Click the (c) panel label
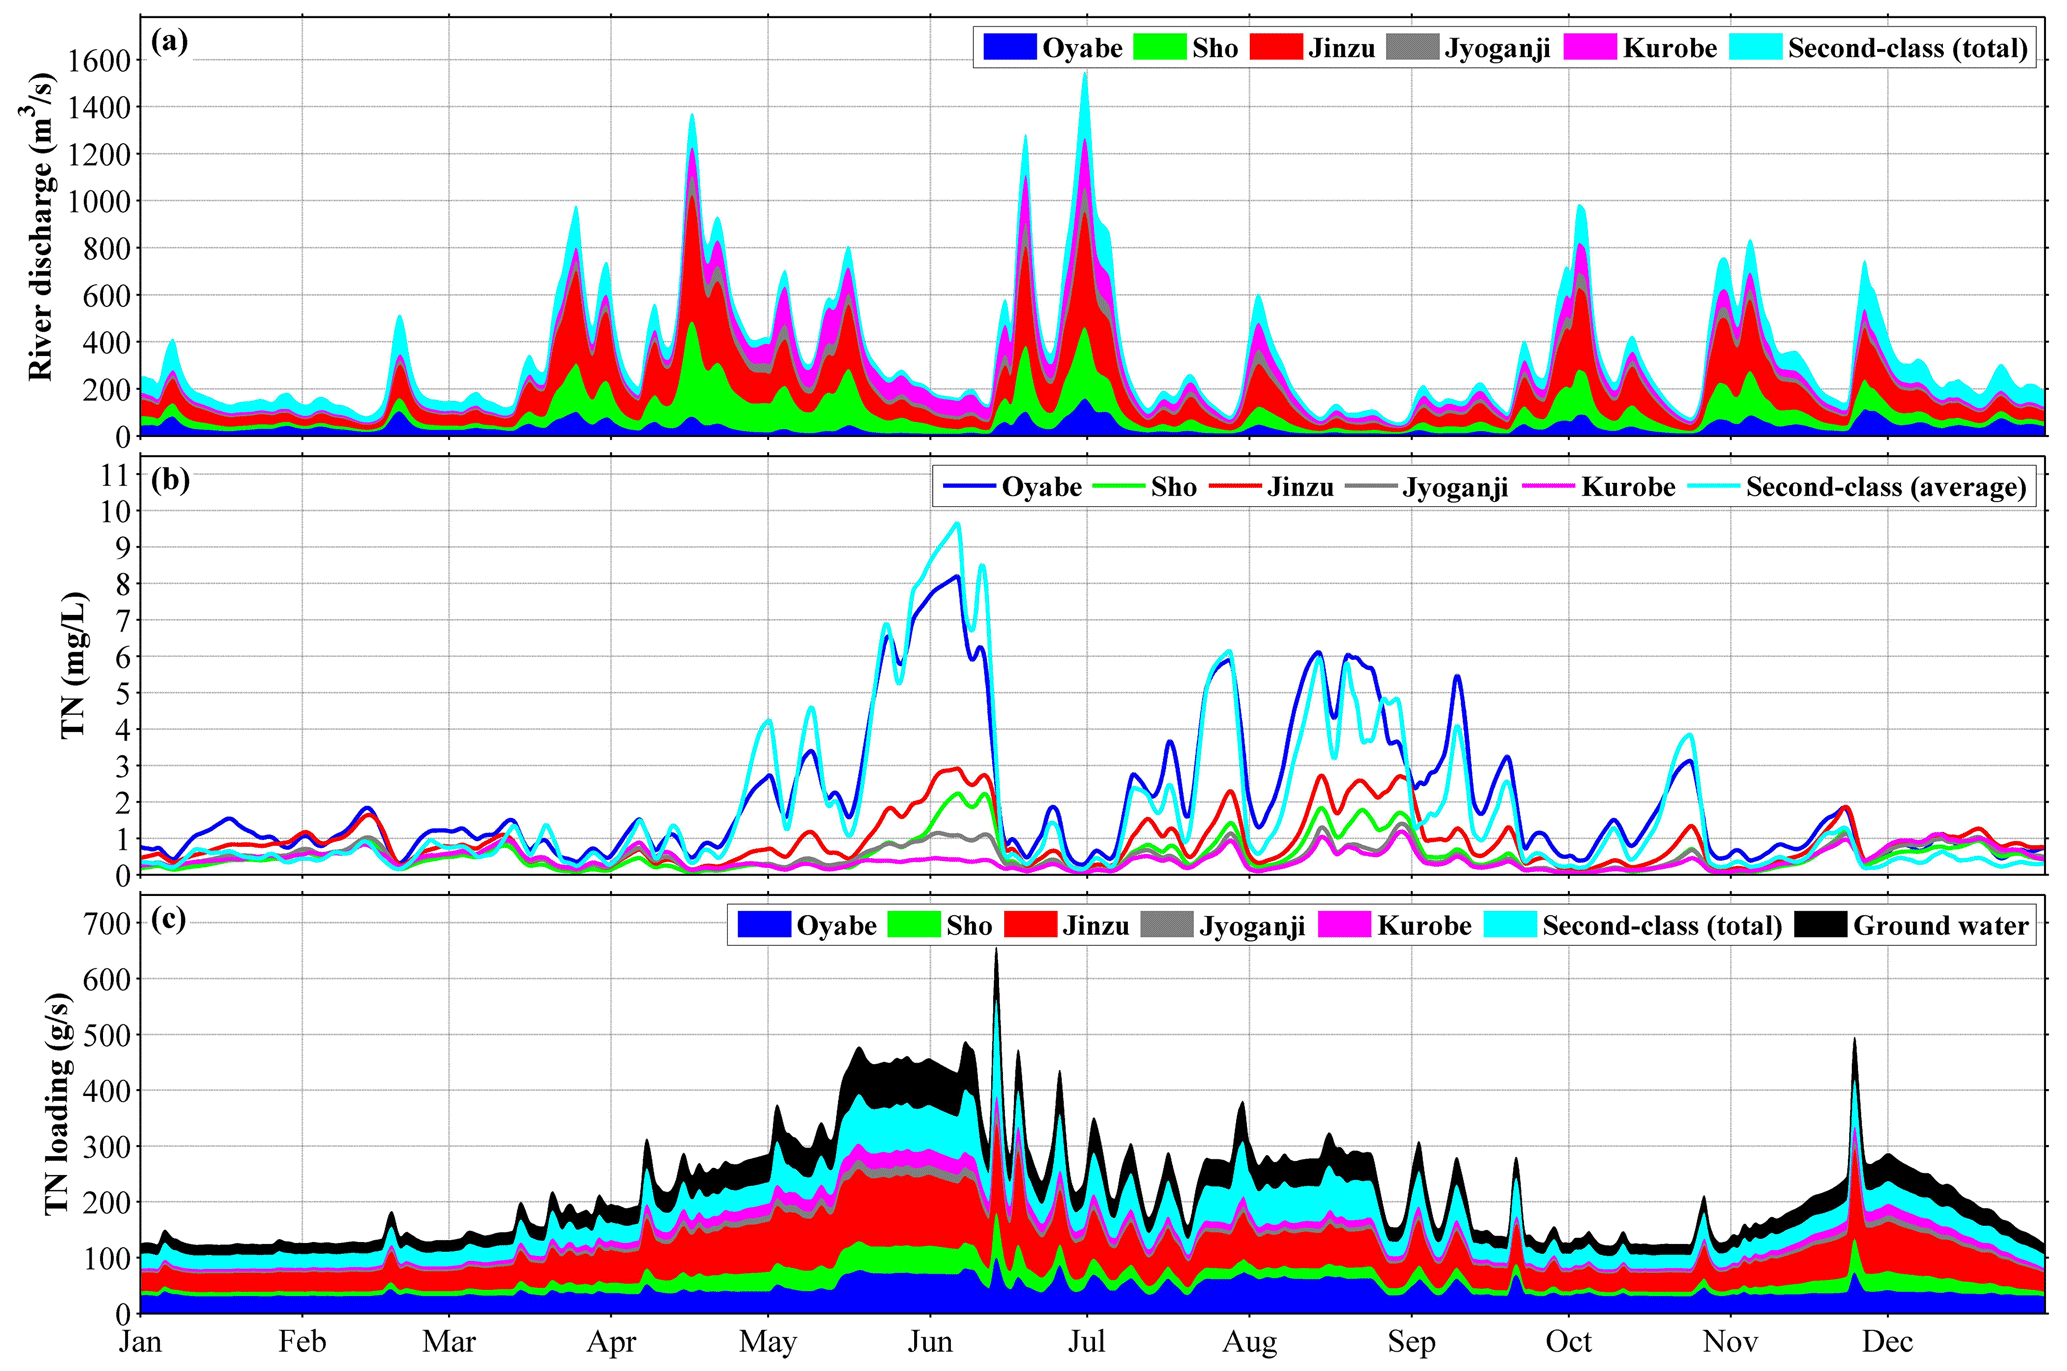 [x=169, y=918]
